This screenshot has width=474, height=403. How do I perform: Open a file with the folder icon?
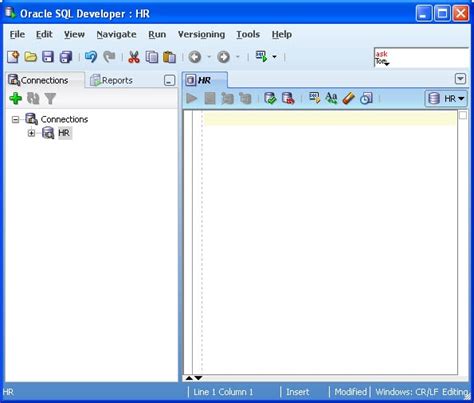(31, 57)
